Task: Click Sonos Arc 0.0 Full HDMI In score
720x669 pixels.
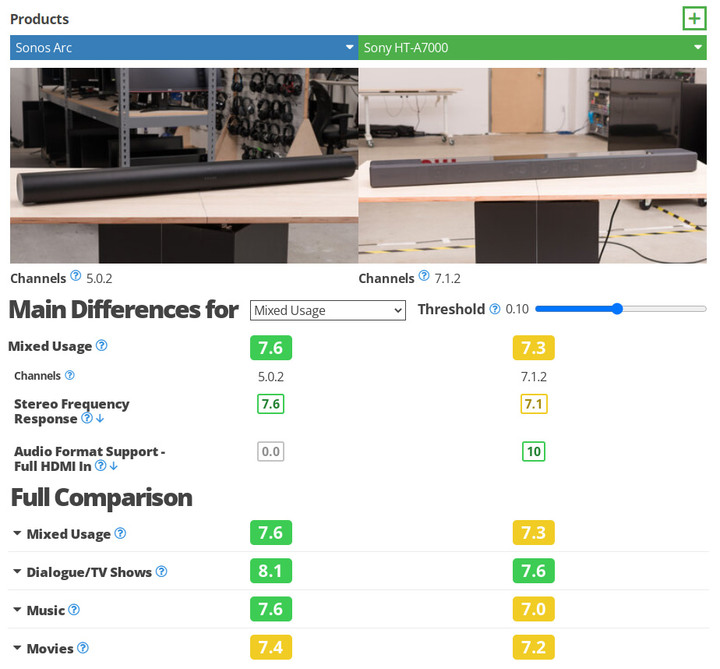Action: (x=270, y=451)
